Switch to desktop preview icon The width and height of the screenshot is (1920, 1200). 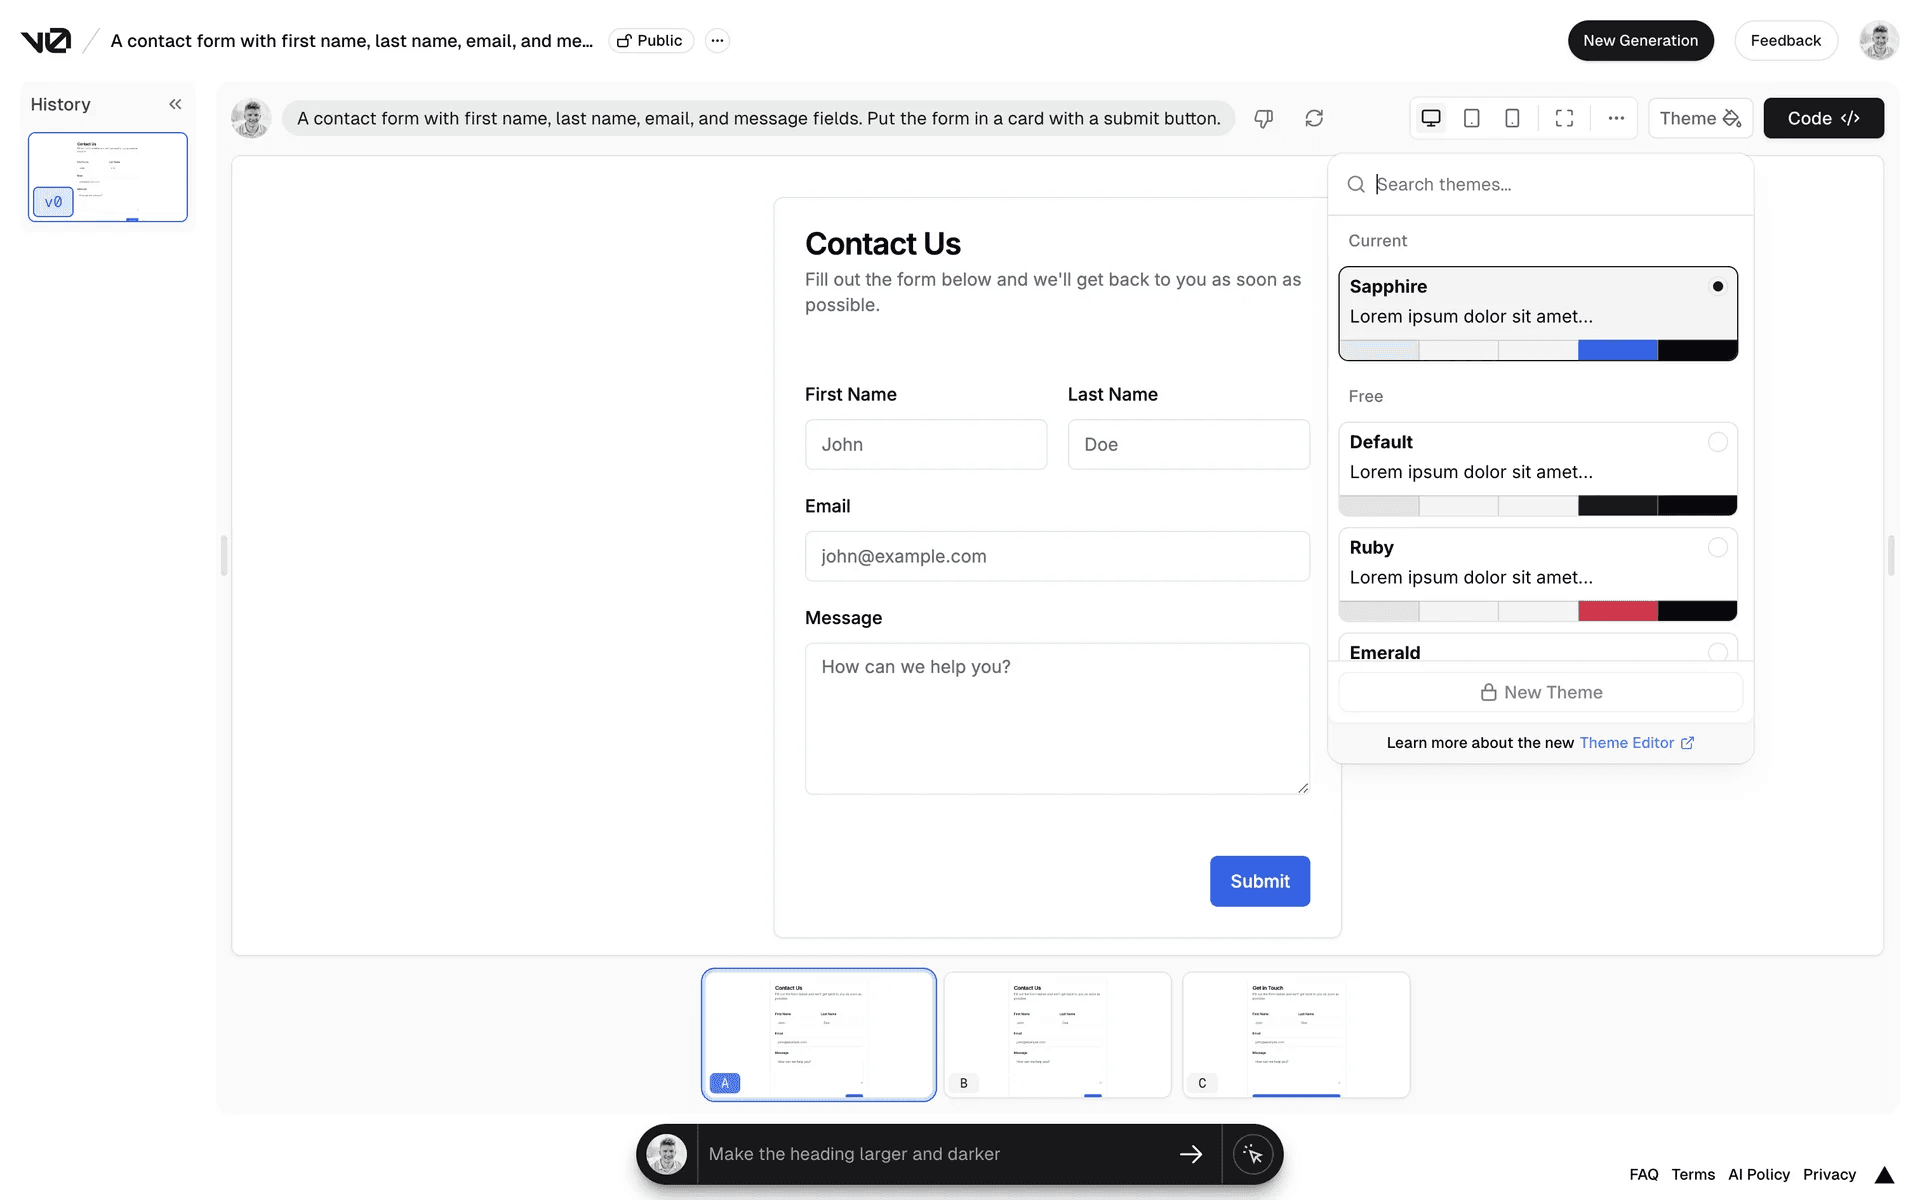pos(1431,118)
